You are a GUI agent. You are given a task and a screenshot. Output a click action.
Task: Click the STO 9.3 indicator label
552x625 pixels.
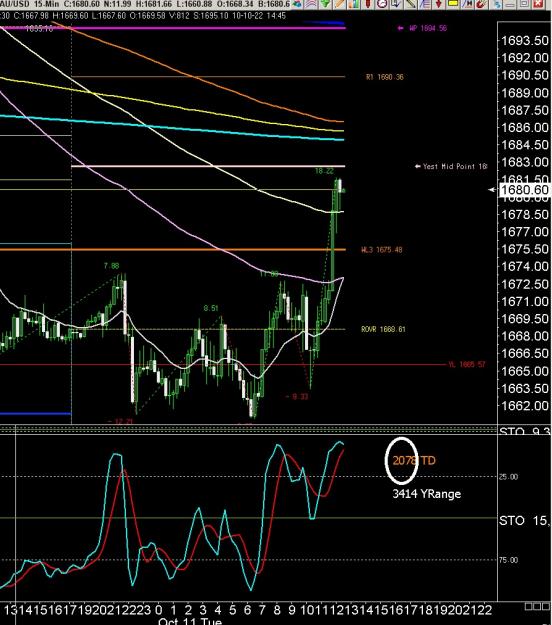[524, 431]
